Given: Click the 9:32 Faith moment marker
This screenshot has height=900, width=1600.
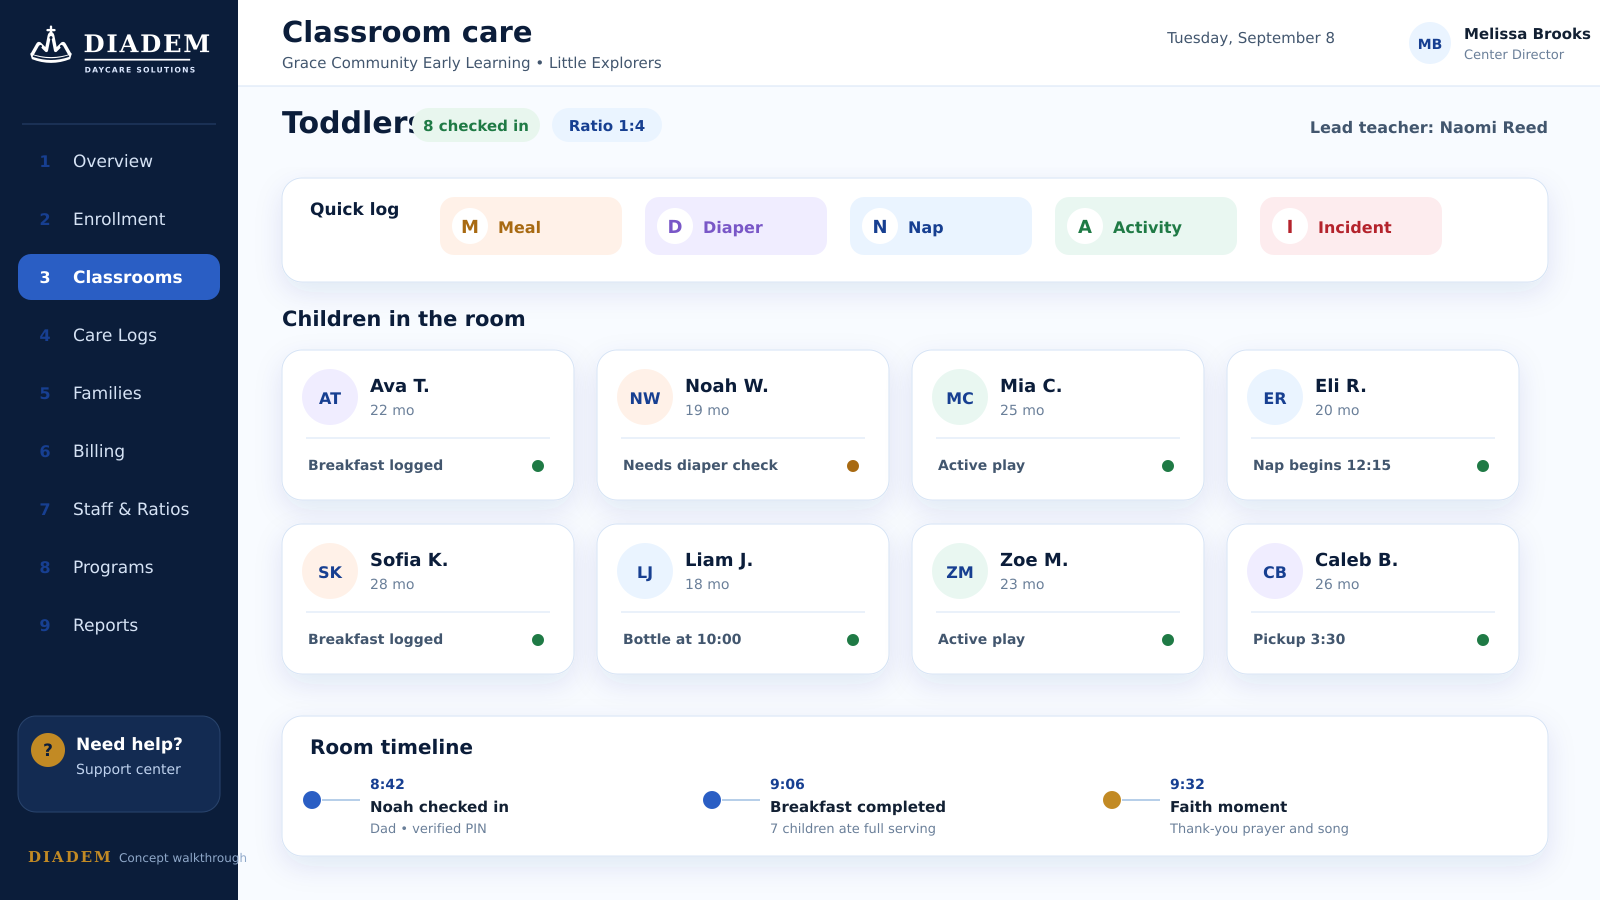Looking at the screenshot, I should click(x=1112, y=800).
